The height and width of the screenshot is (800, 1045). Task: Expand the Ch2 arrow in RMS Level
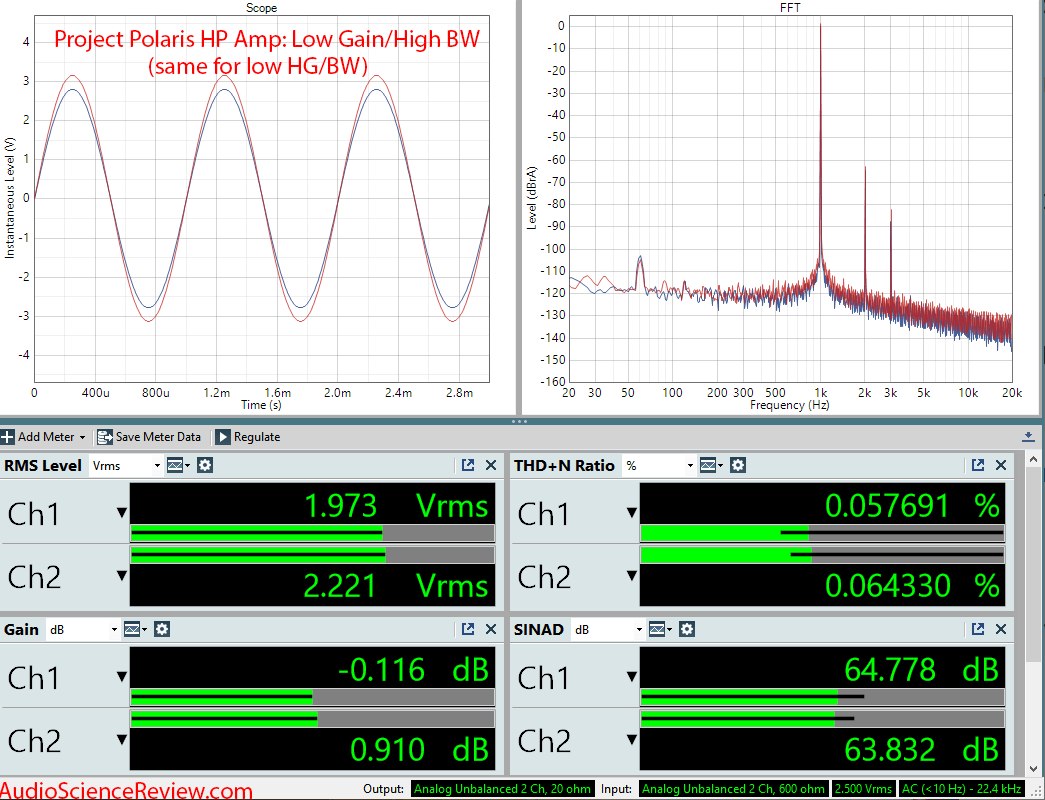121,575
